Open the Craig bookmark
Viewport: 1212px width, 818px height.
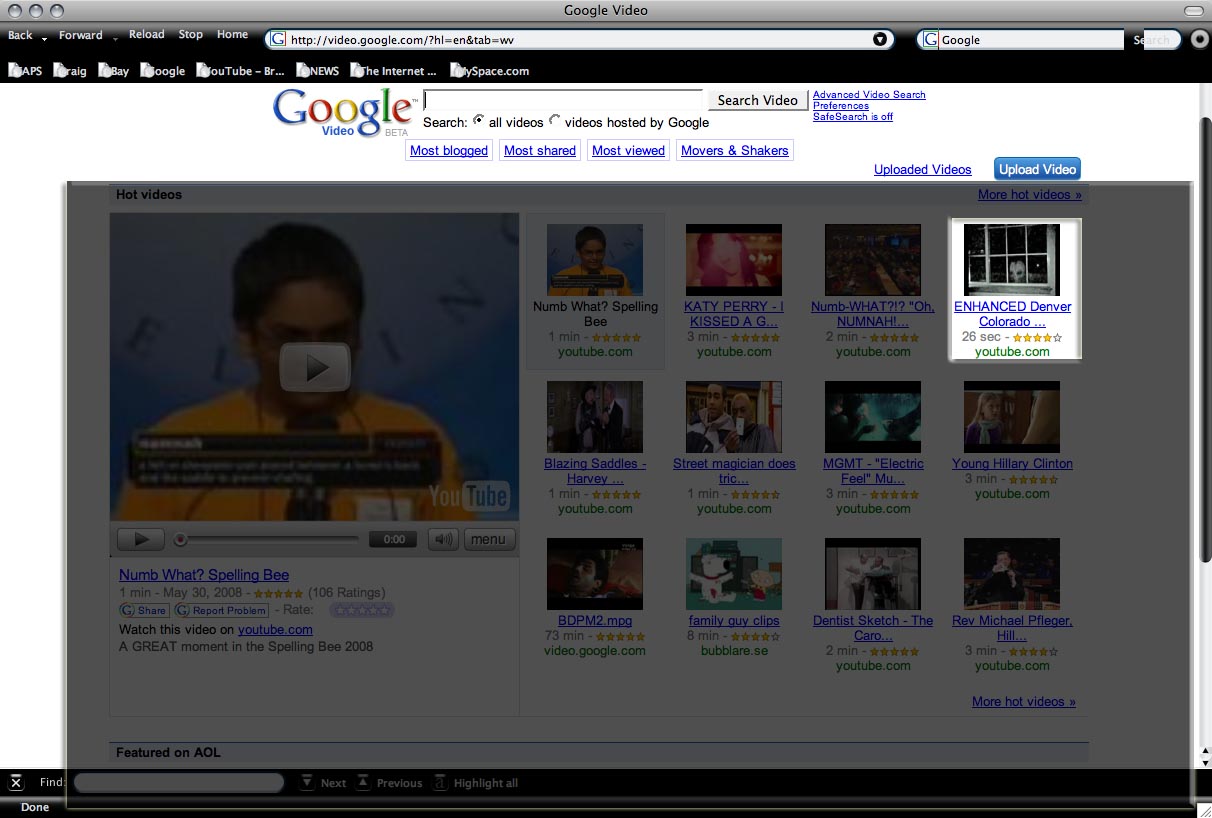point(70,71)
